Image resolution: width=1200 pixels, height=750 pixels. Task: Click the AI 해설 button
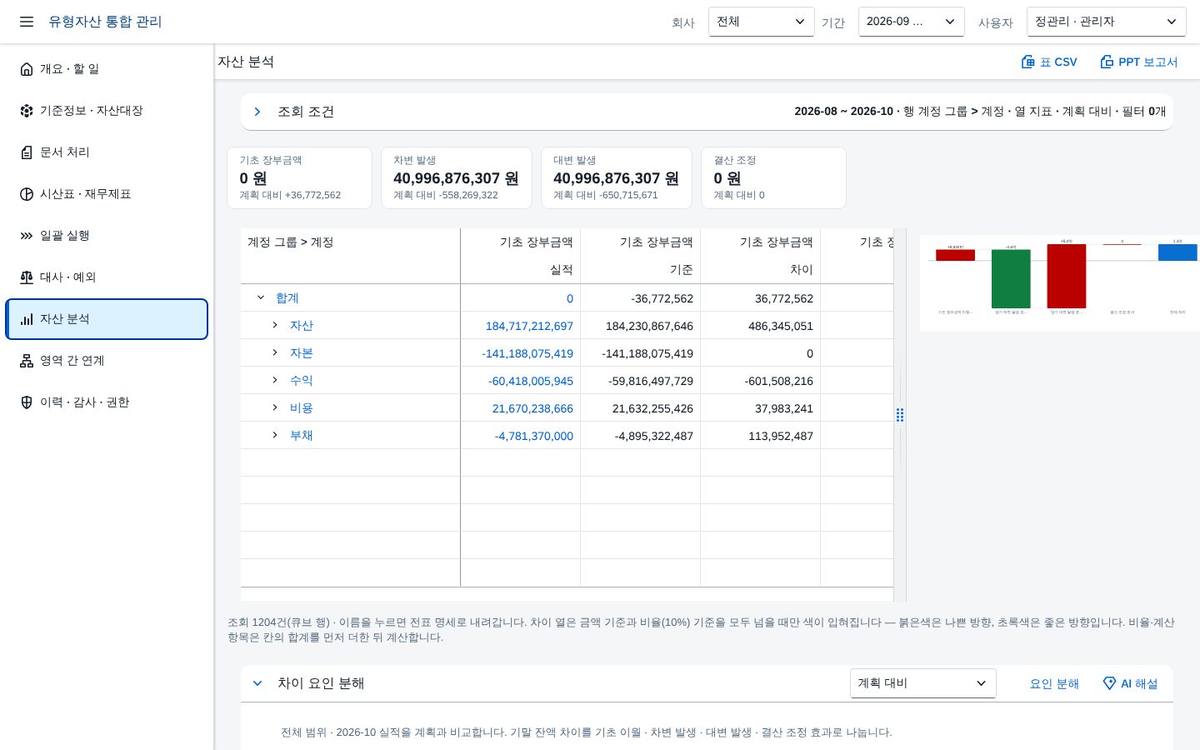pyautogui.click(x=1130, y=683)
